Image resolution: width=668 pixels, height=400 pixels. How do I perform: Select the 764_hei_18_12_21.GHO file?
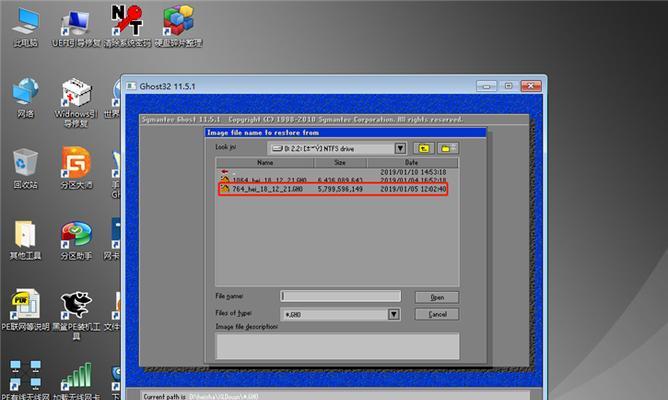tap(333, 189)
